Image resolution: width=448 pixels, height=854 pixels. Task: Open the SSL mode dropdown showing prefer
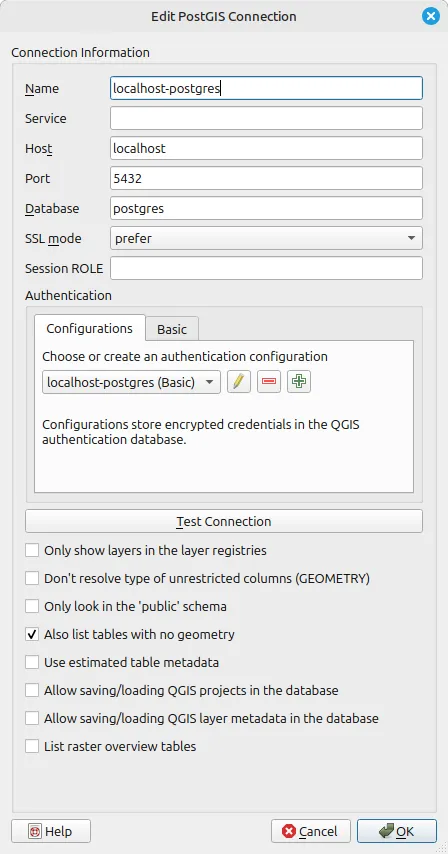click(266, 238)
